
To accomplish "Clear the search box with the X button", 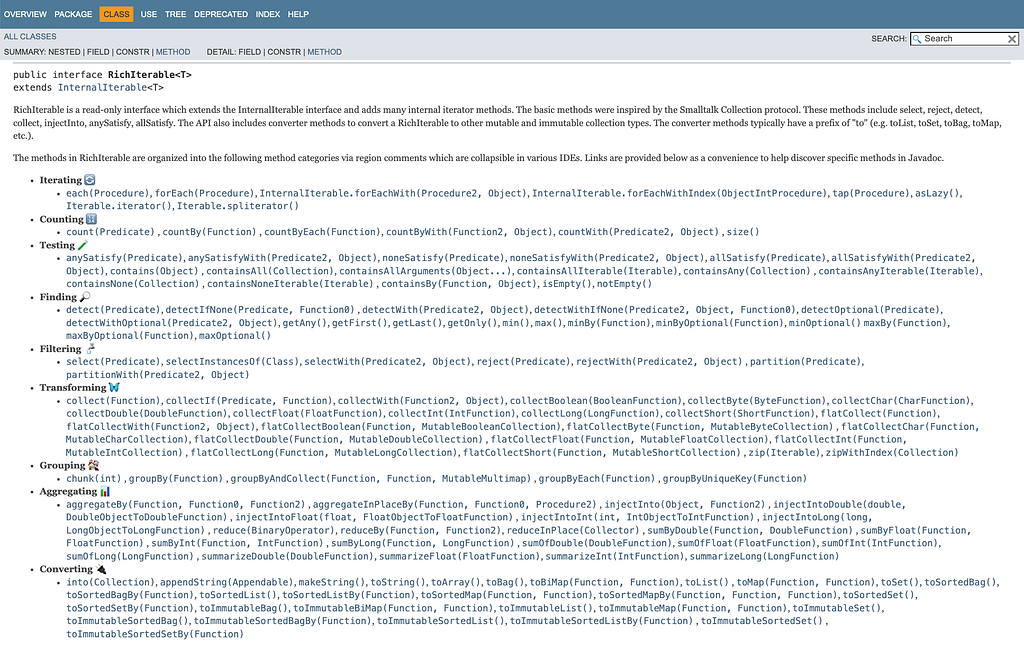I will coord(1012,39).
